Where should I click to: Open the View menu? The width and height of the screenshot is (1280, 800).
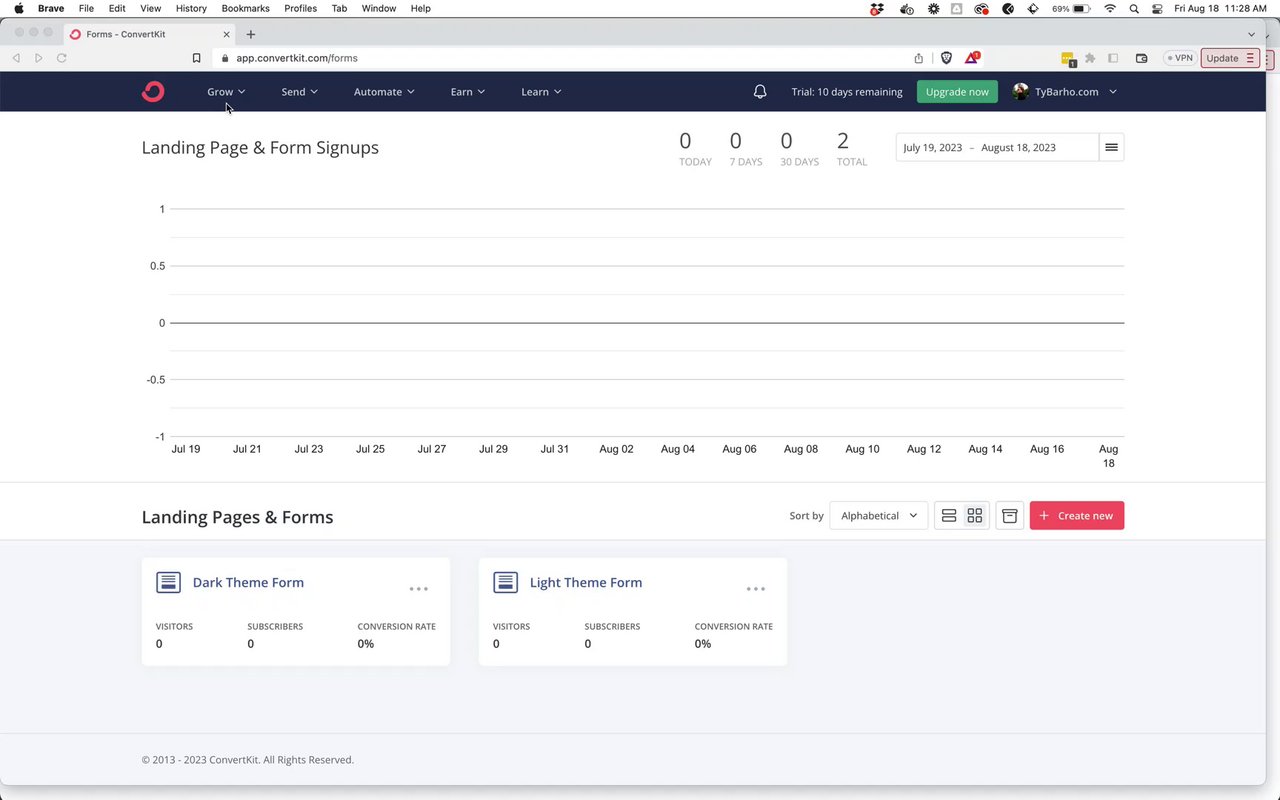tap(150, 8)
